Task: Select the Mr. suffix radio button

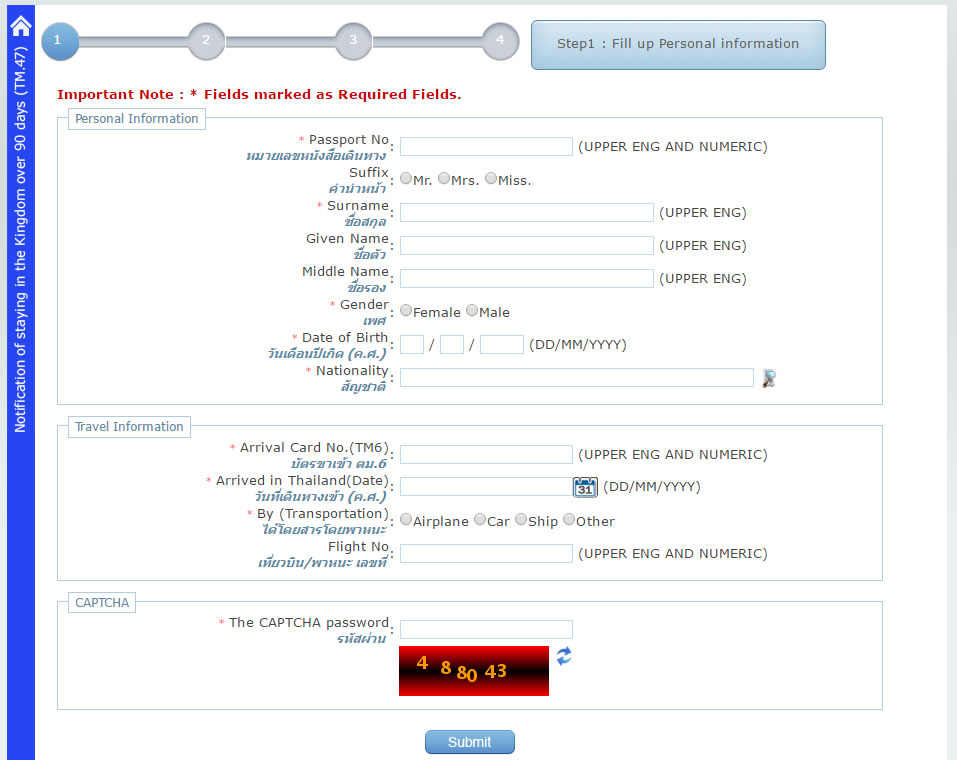Action: pyautogui.click(x=406, y=178)
